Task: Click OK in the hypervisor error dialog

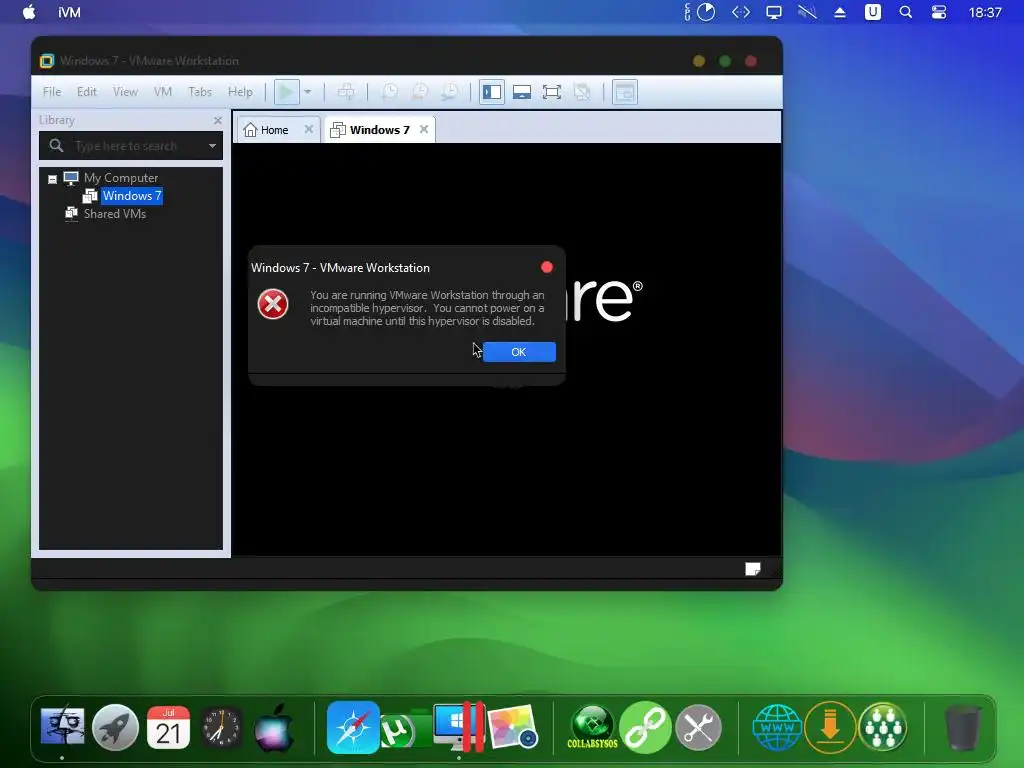Action: pyautogui.click(x=519, y=352)
